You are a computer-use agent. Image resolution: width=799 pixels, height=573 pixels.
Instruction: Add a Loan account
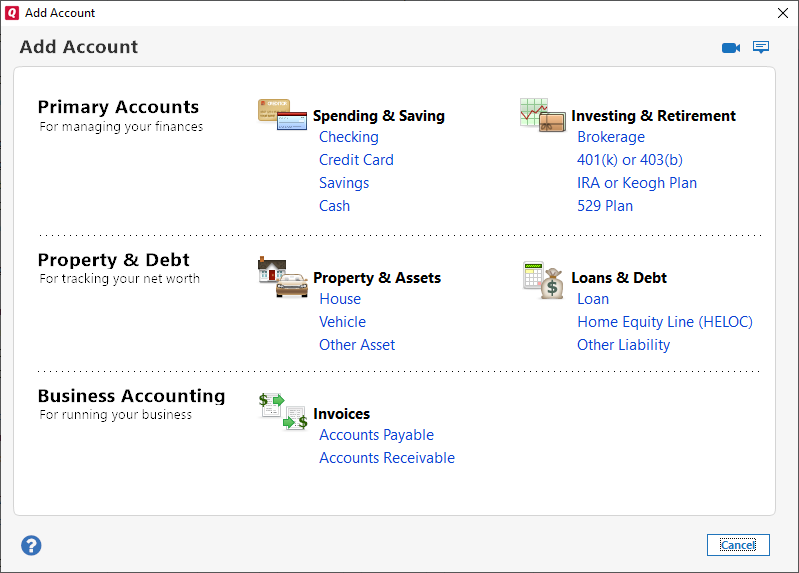(x=593, y=299)
